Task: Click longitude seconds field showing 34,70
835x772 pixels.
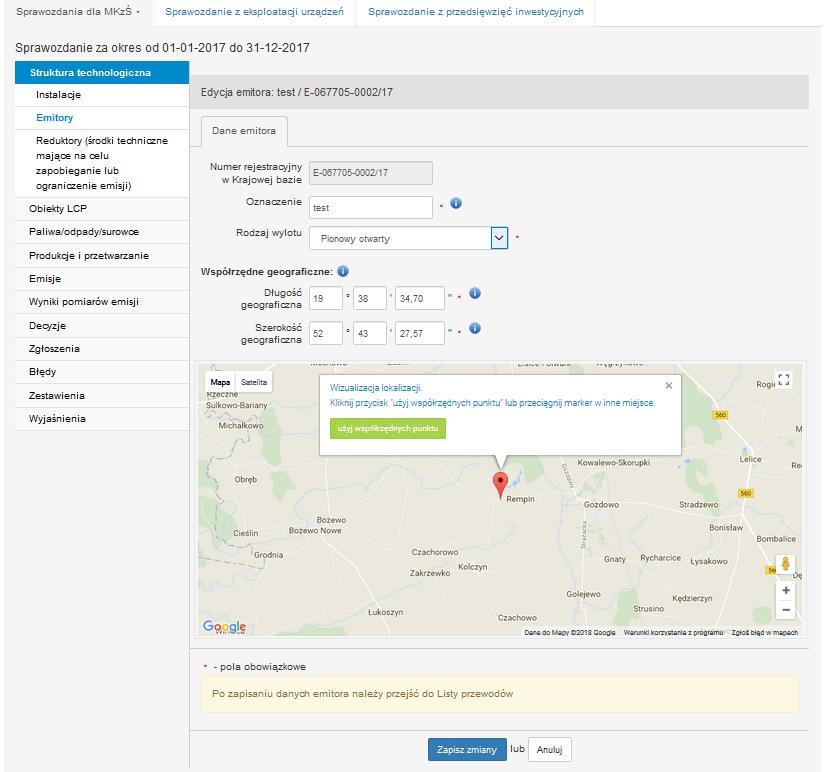Action: 420,298
